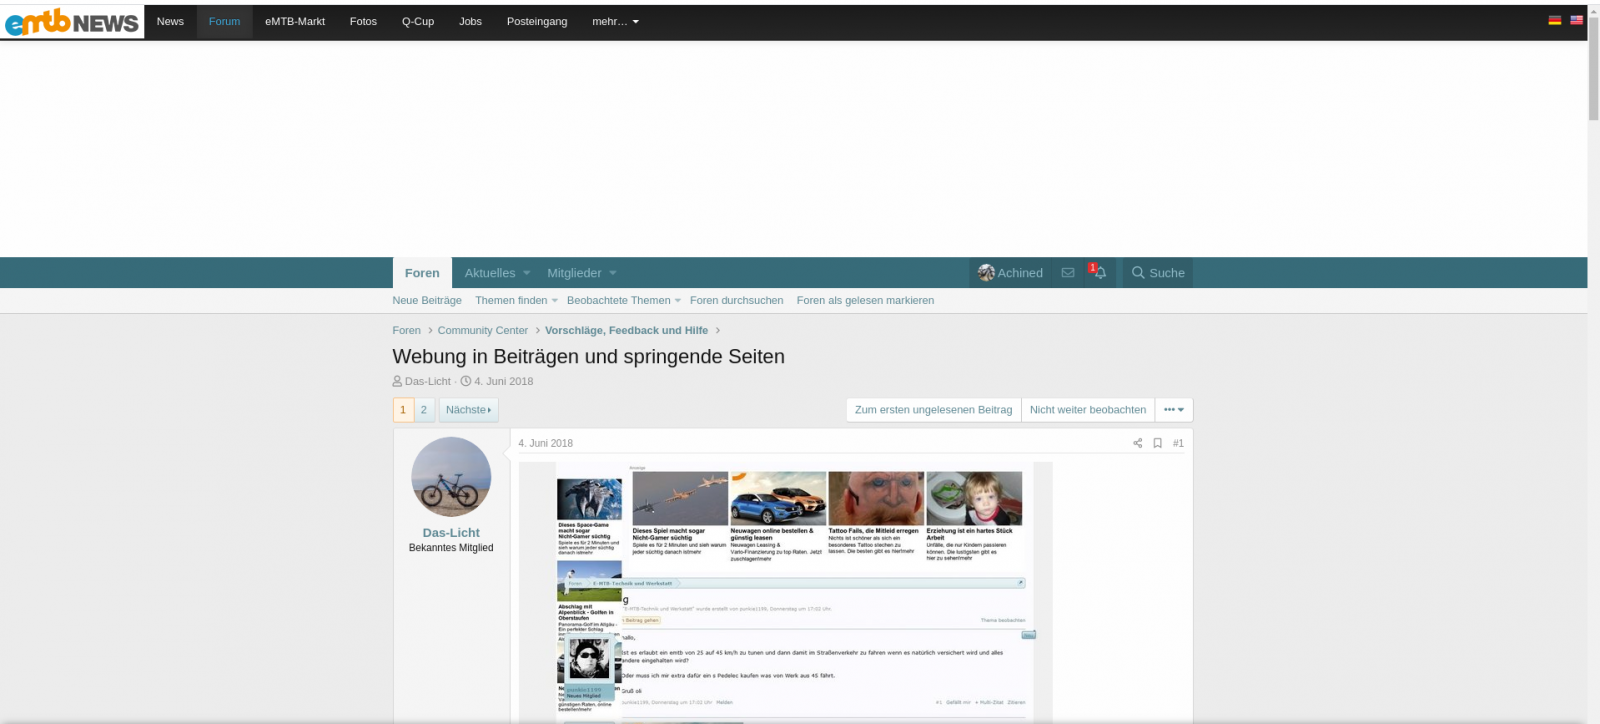The height and width of the screenshot is (724, 1600).
Task: Select the Foren tab
Action: 422,273
